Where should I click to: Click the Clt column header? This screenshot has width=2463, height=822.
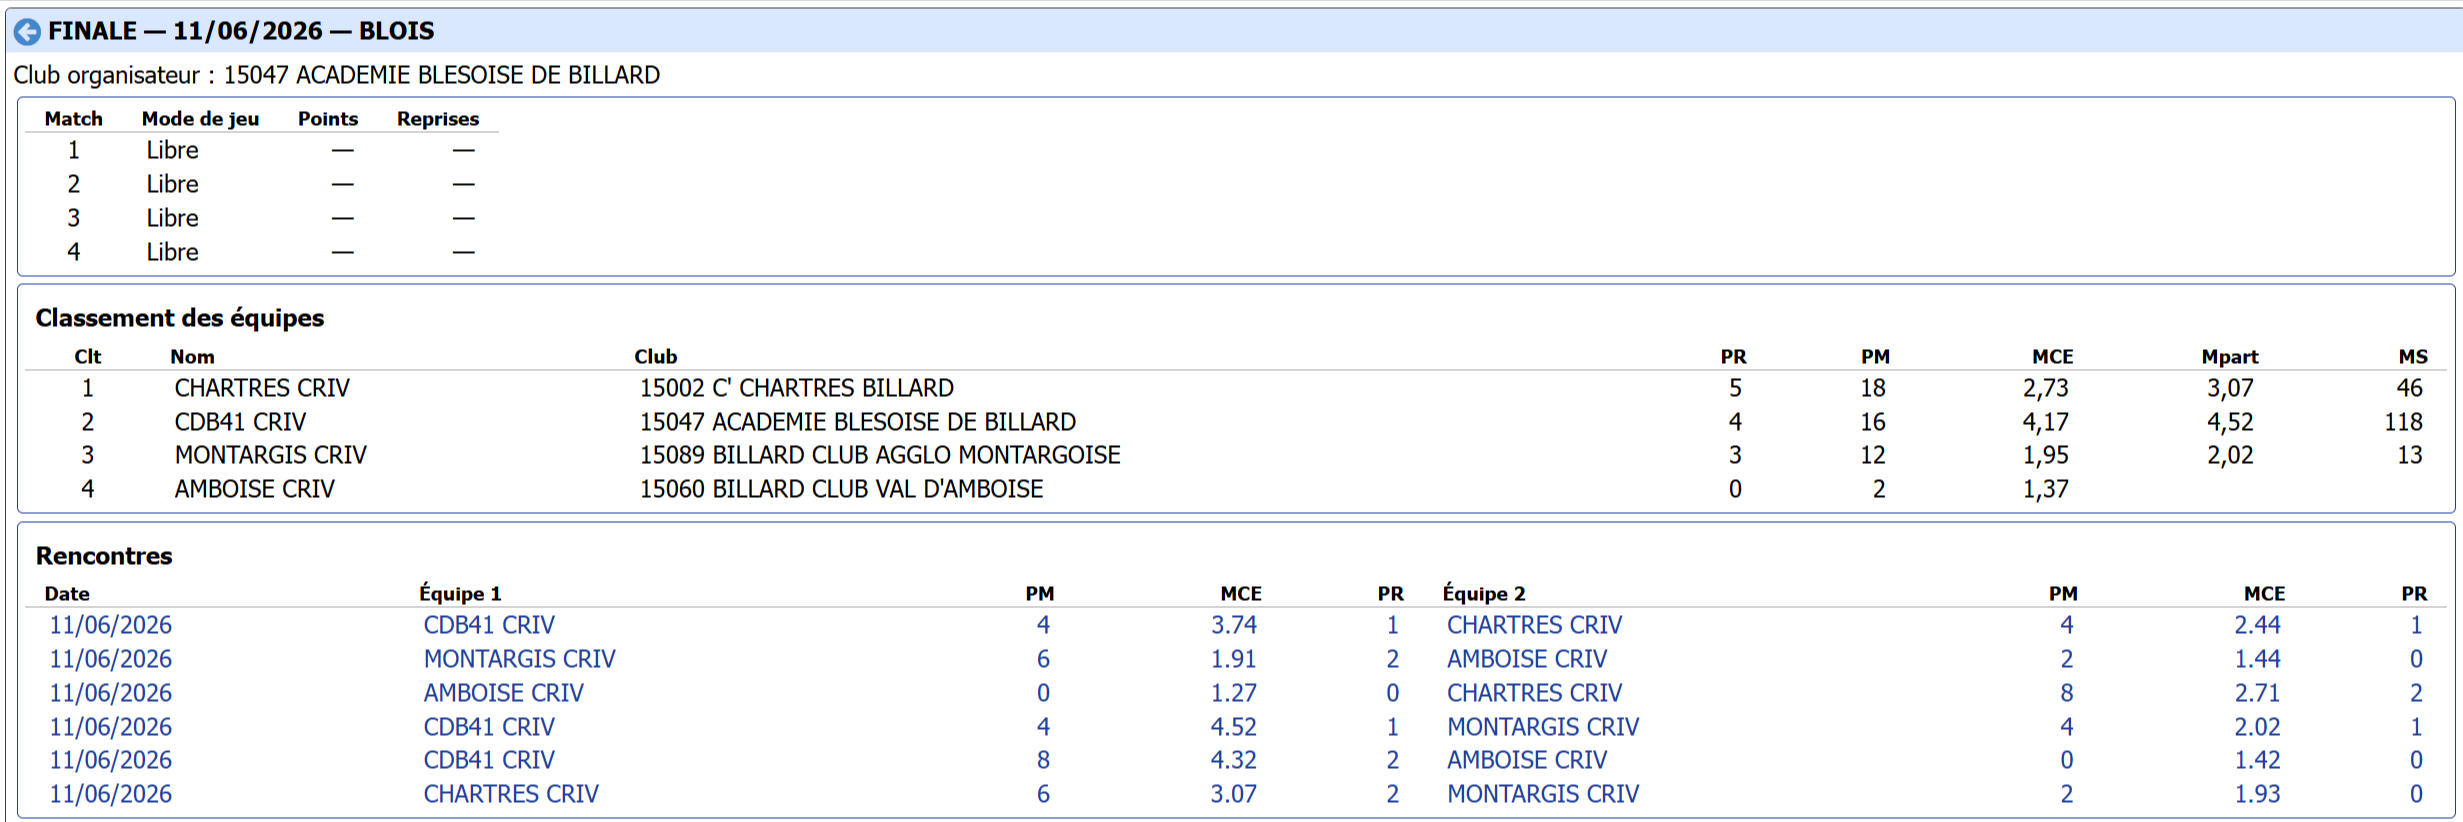point(88,357)
